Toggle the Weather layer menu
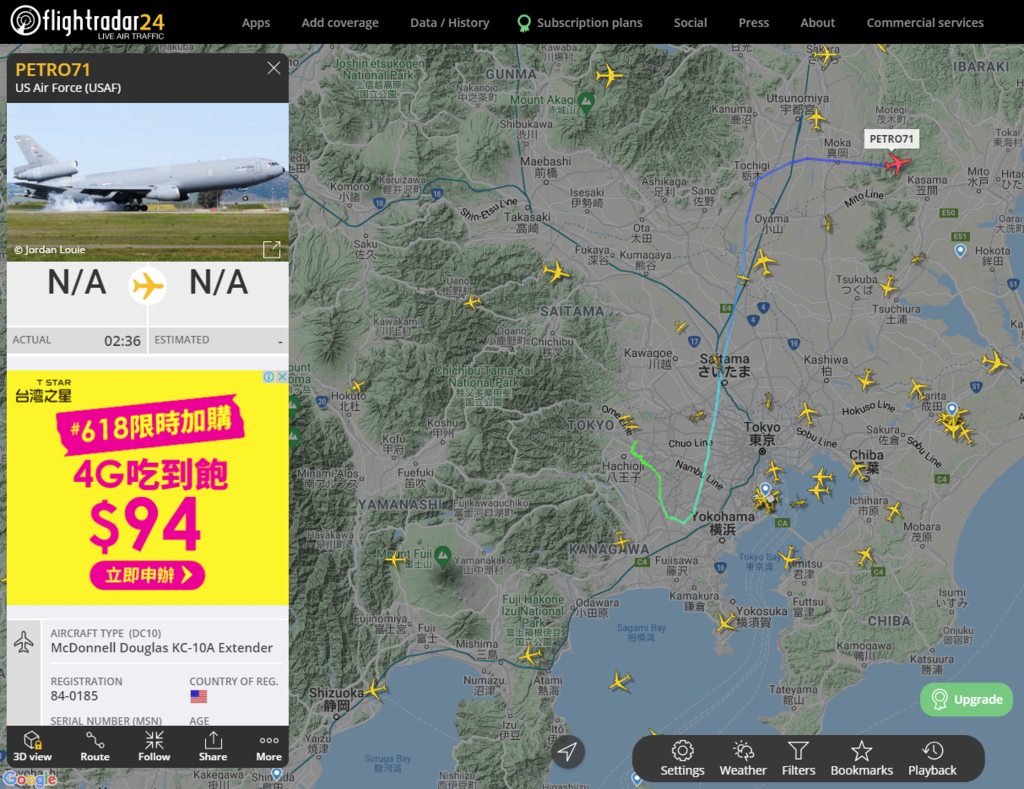Screen dimensions: 1024x789 click(x=743, y=758)
